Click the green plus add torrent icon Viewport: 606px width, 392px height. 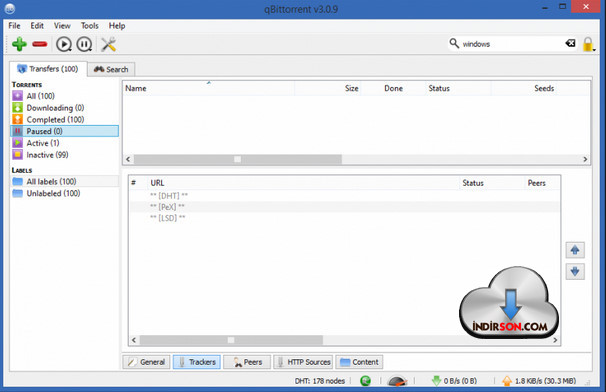point(19,44)
